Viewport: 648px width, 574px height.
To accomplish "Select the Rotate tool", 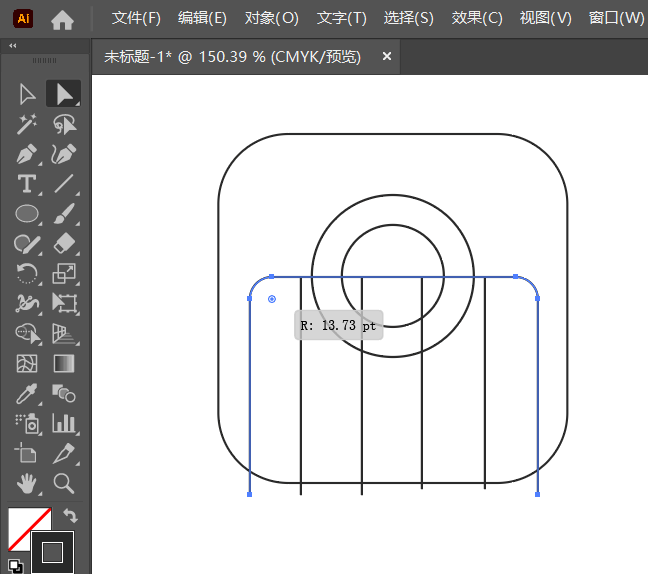I will tap(27, 273).
